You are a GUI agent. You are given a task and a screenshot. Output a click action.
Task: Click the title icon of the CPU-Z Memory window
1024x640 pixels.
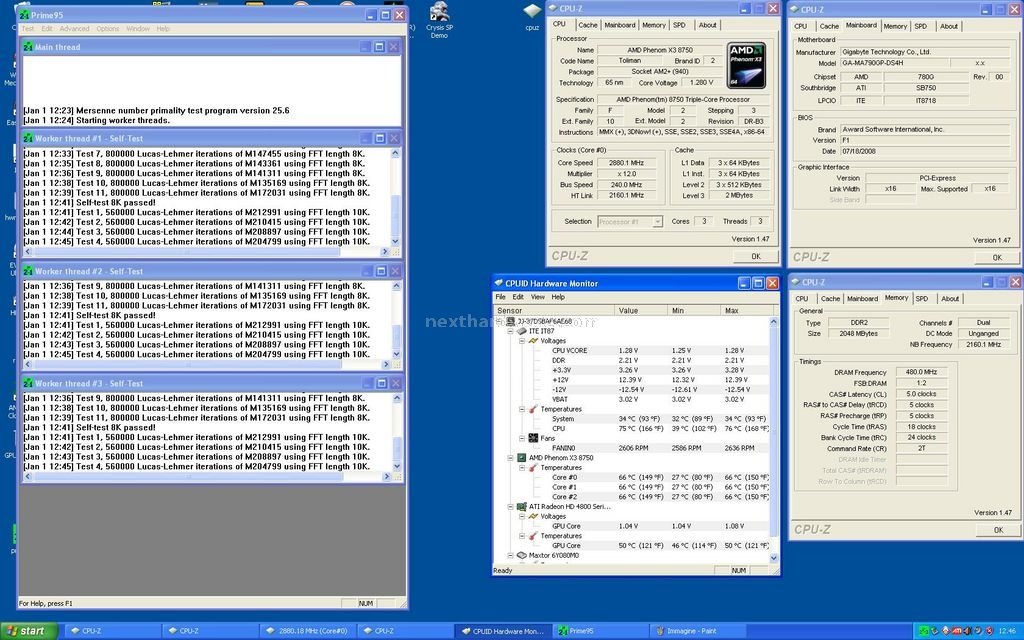point(795,282)
